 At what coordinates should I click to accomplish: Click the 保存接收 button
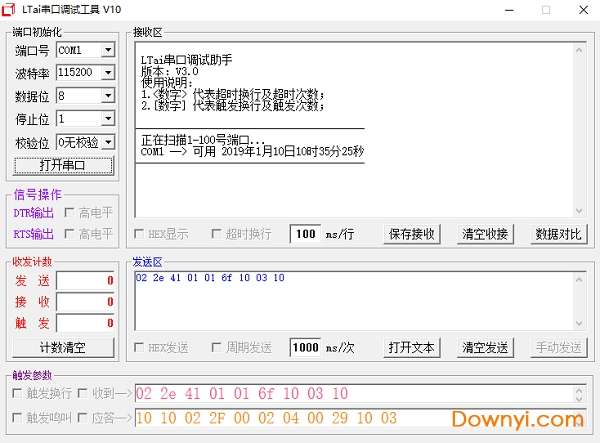tap(412, 234)
